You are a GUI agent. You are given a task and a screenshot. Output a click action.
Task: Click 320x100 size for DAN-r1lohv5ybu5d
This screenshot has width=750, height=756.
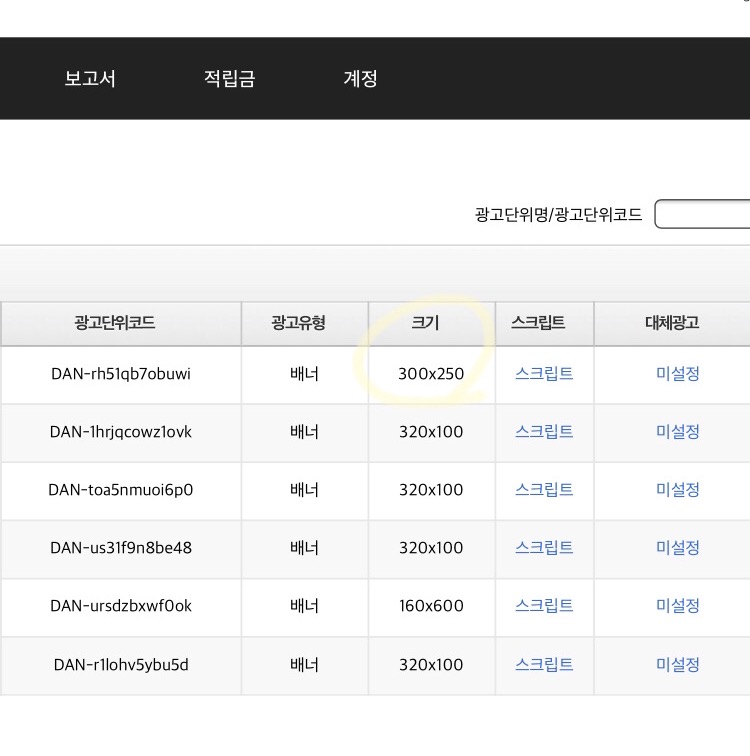431,665
